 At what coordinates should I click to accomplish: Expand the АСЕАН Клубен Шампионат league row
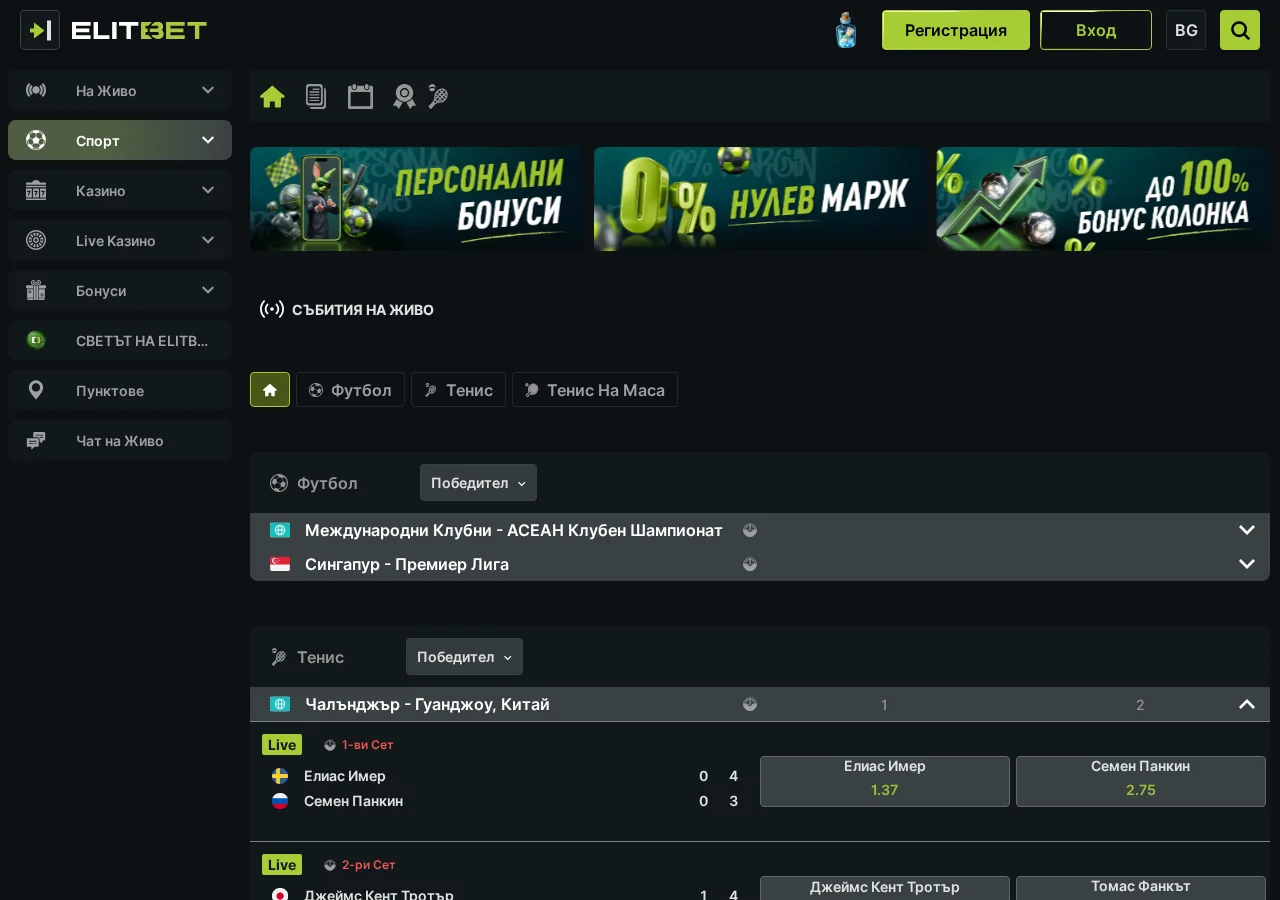pyautogui.click(x=1246, y=530)
